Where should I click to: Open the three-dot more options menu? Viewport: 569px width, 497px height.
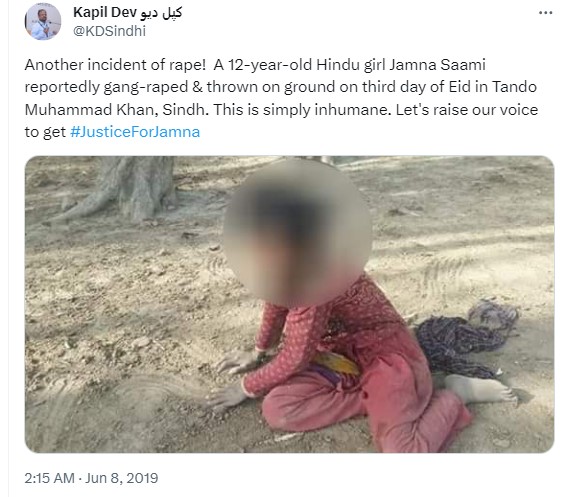tap(545, 13)
